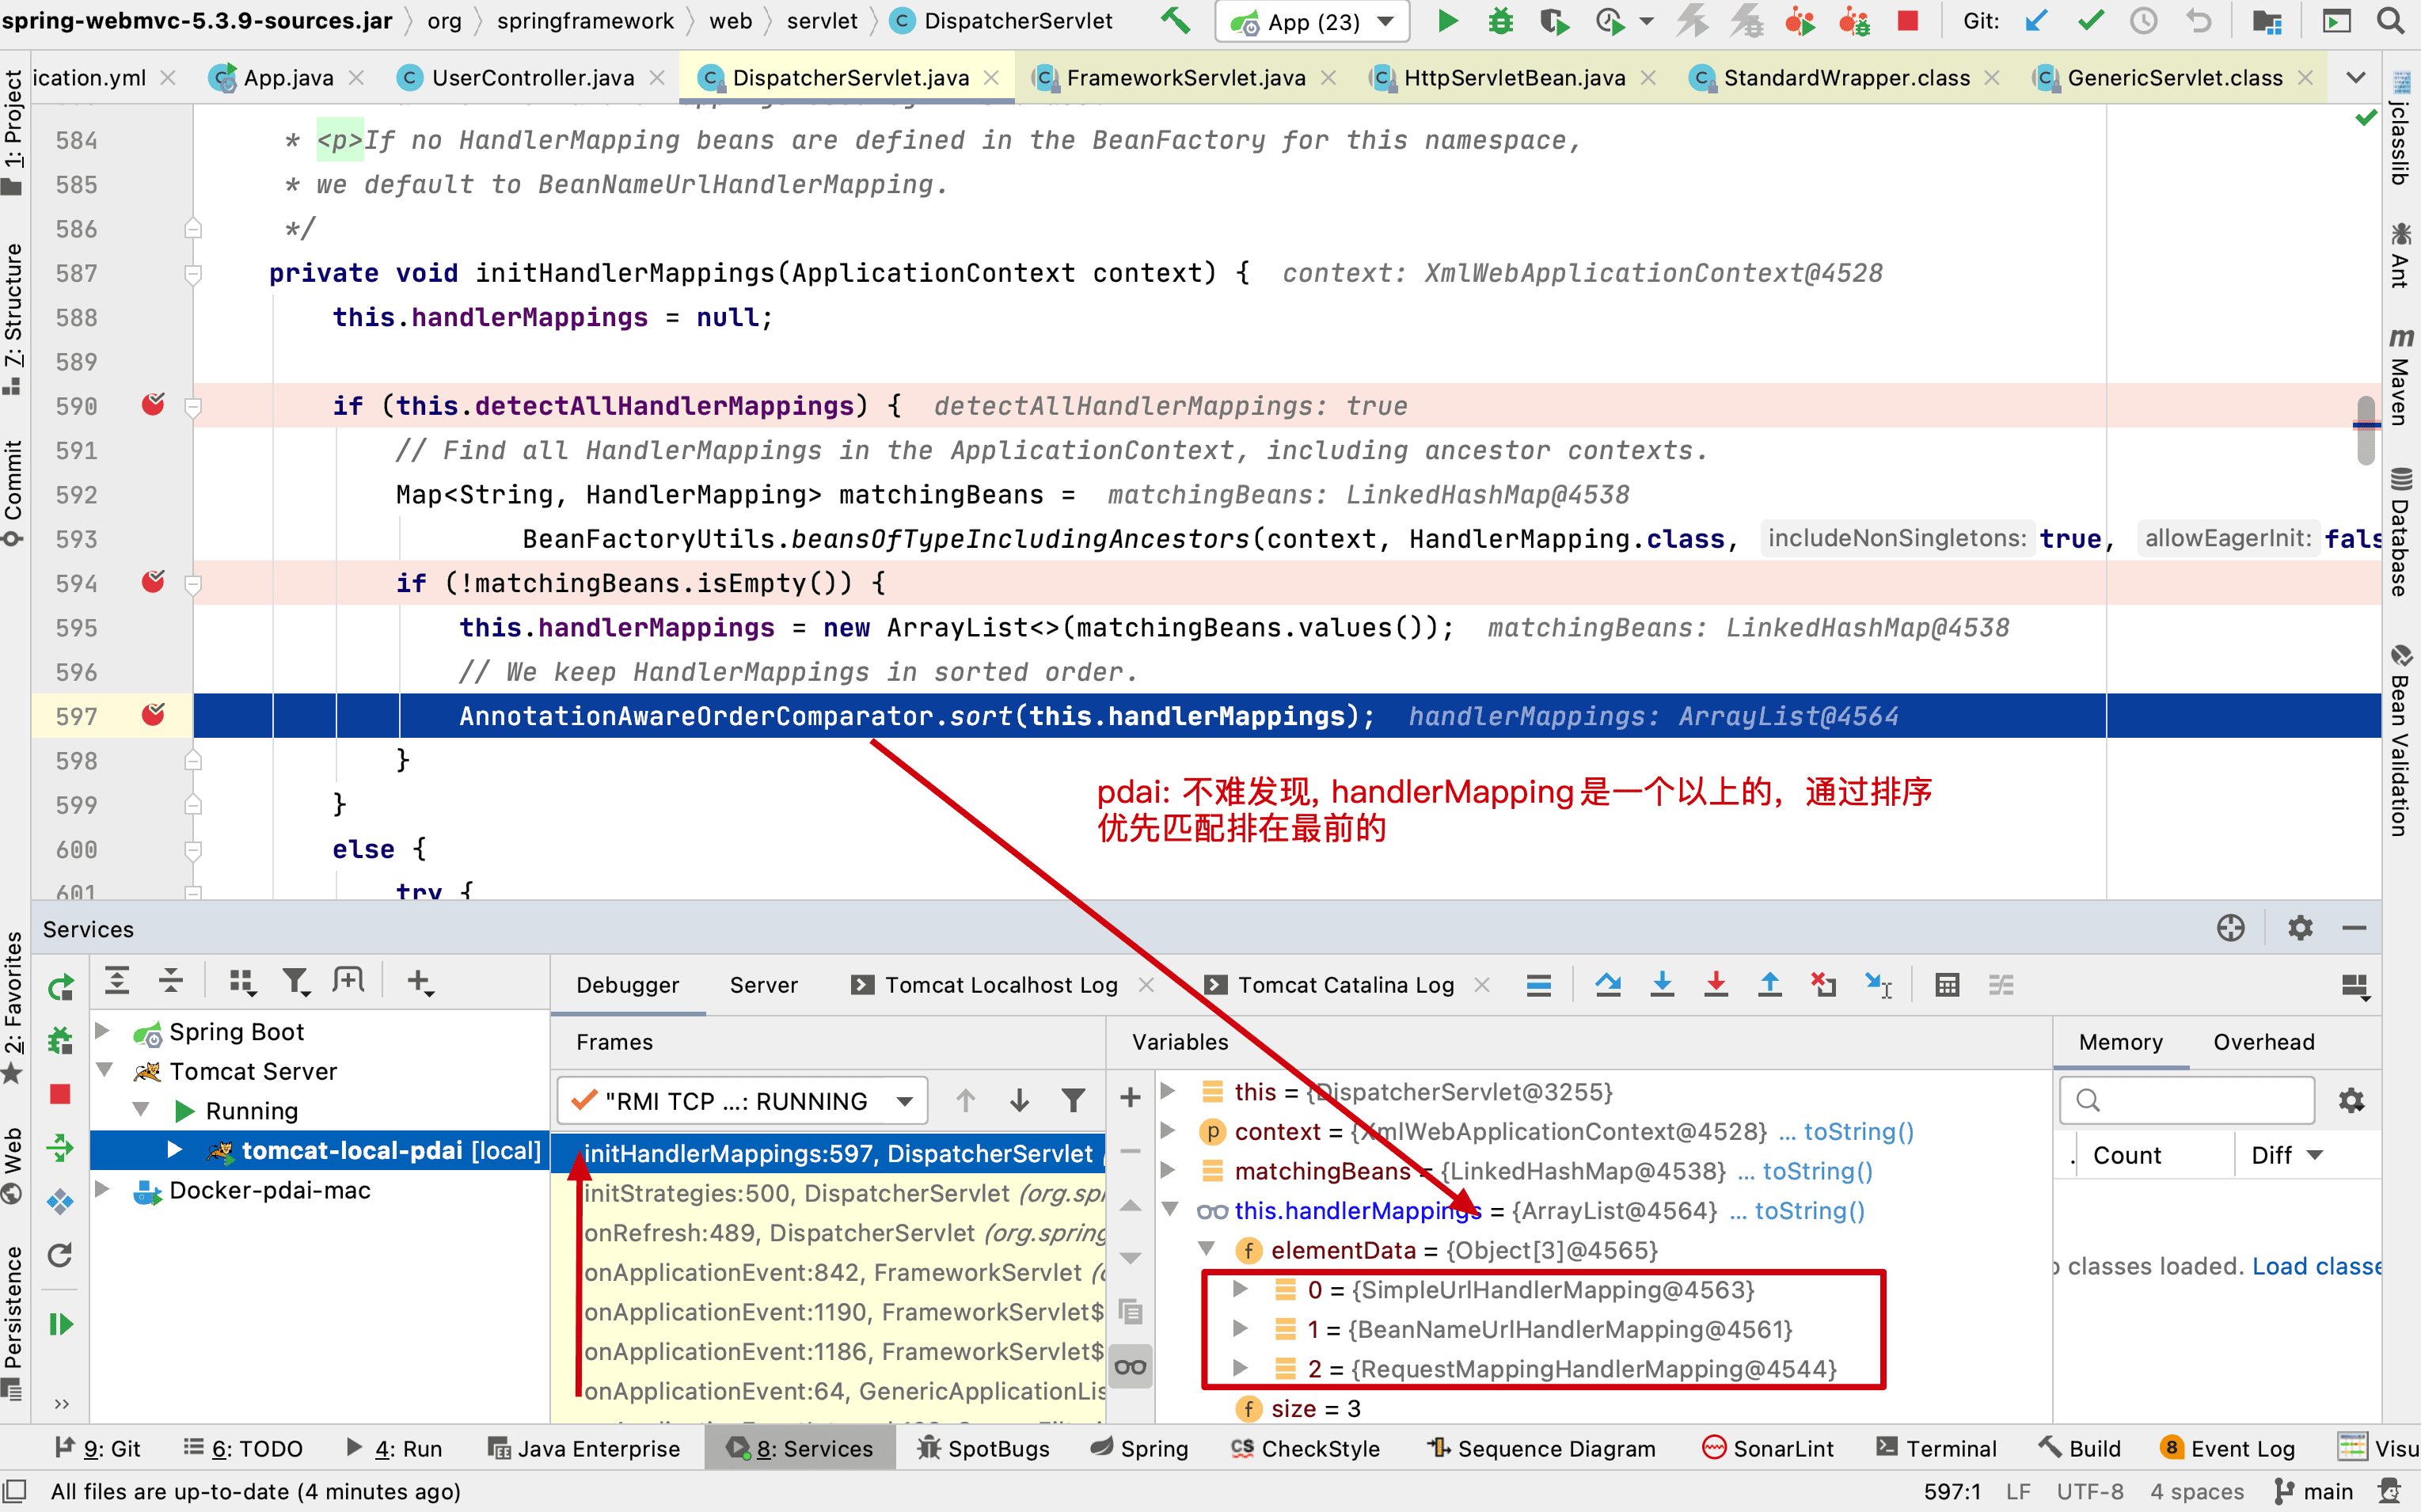Click toString() link for context variable
The height and width of the screenshot is (1512, 2421).
1858,1131
